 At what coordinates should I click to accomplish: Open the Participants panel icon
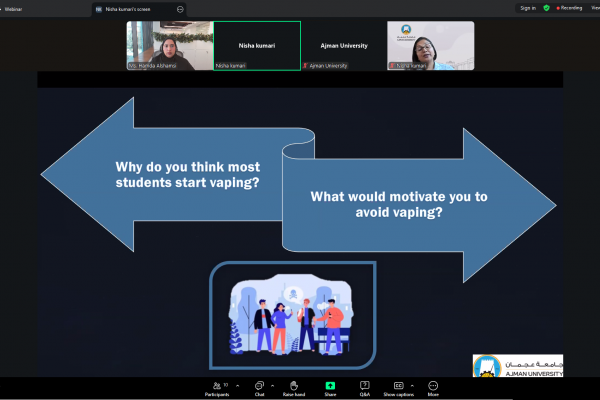[x=217, y=386]
